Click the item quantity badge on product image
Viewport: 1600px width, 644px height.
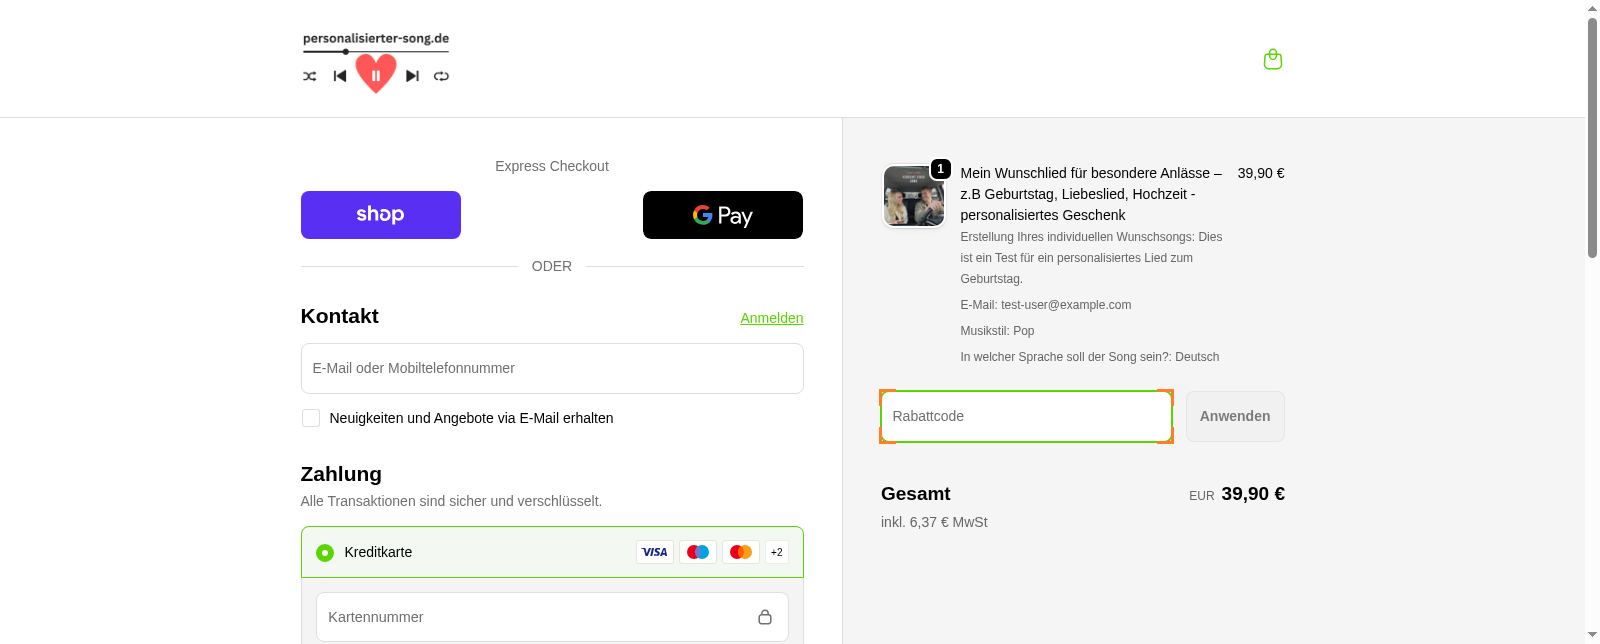coord(940,169)
